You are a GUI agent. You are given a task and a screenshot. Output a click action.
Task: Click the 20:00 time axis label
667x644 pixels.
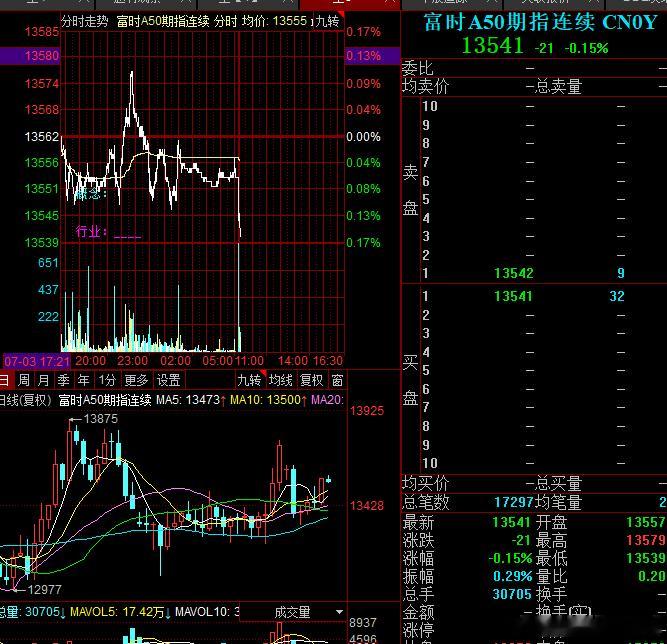[x=90, y=361]
